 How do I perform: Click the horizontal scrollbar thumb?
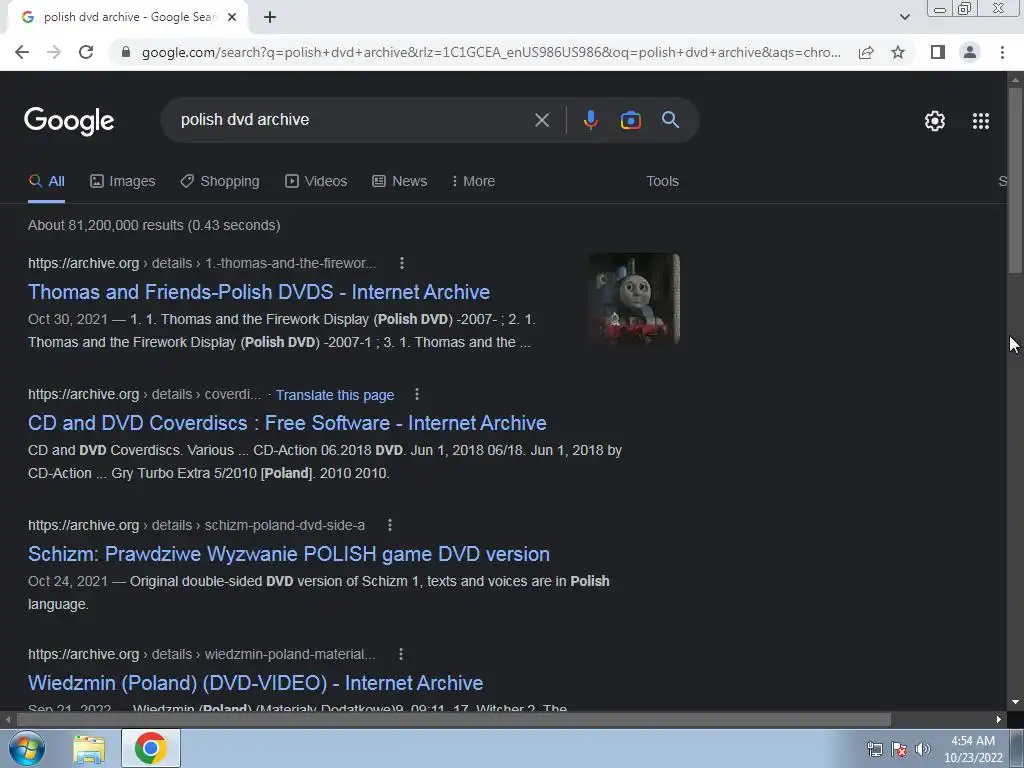click(453, 720)
